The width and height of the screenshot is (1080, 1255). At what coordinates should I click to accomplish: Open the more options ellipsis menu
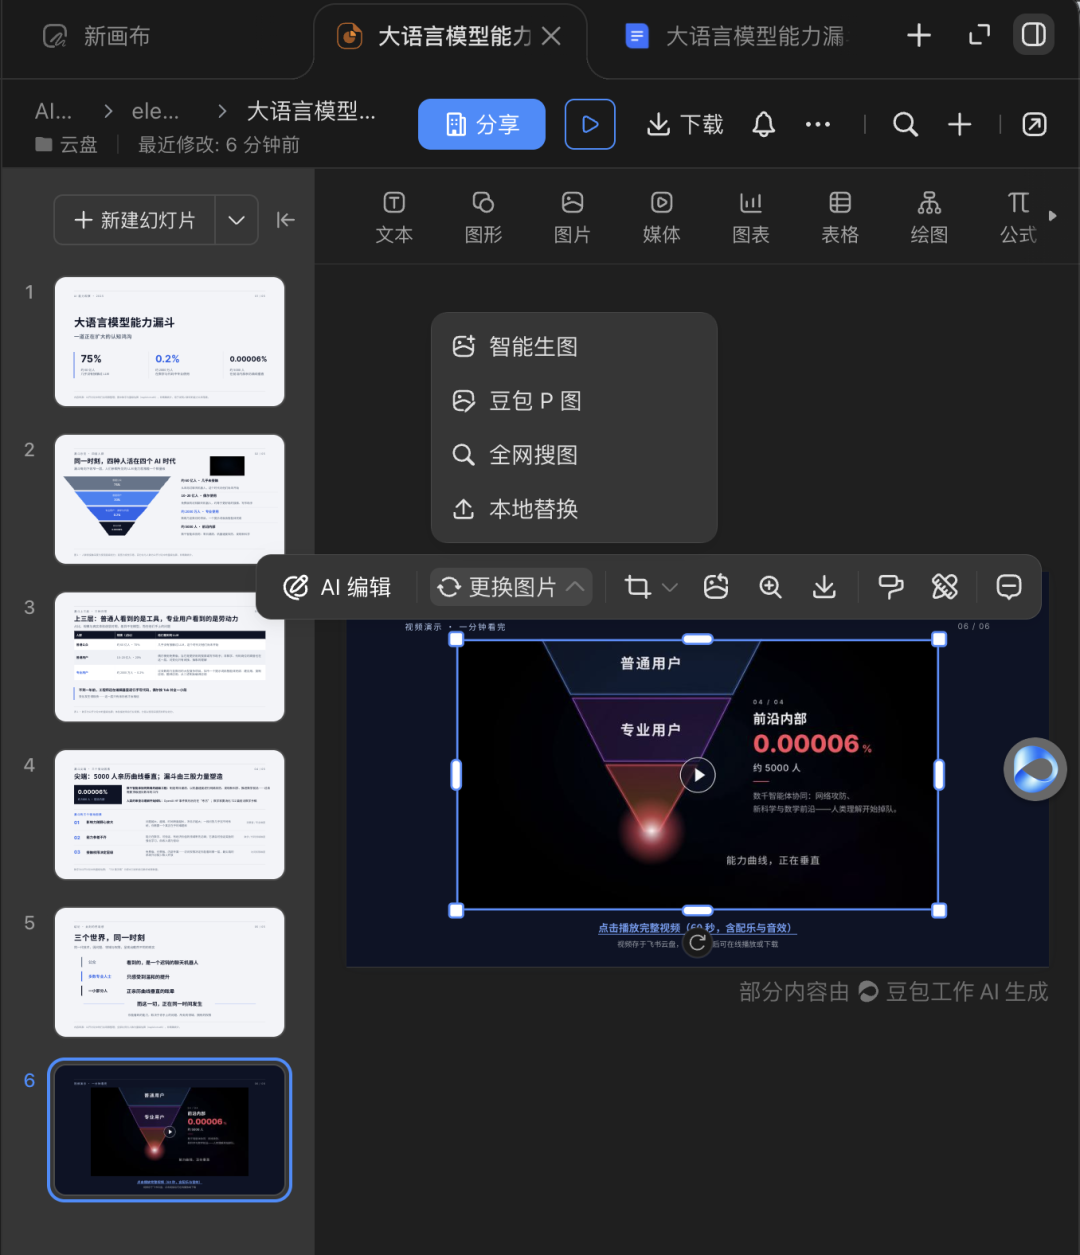[x=818, y=124]
